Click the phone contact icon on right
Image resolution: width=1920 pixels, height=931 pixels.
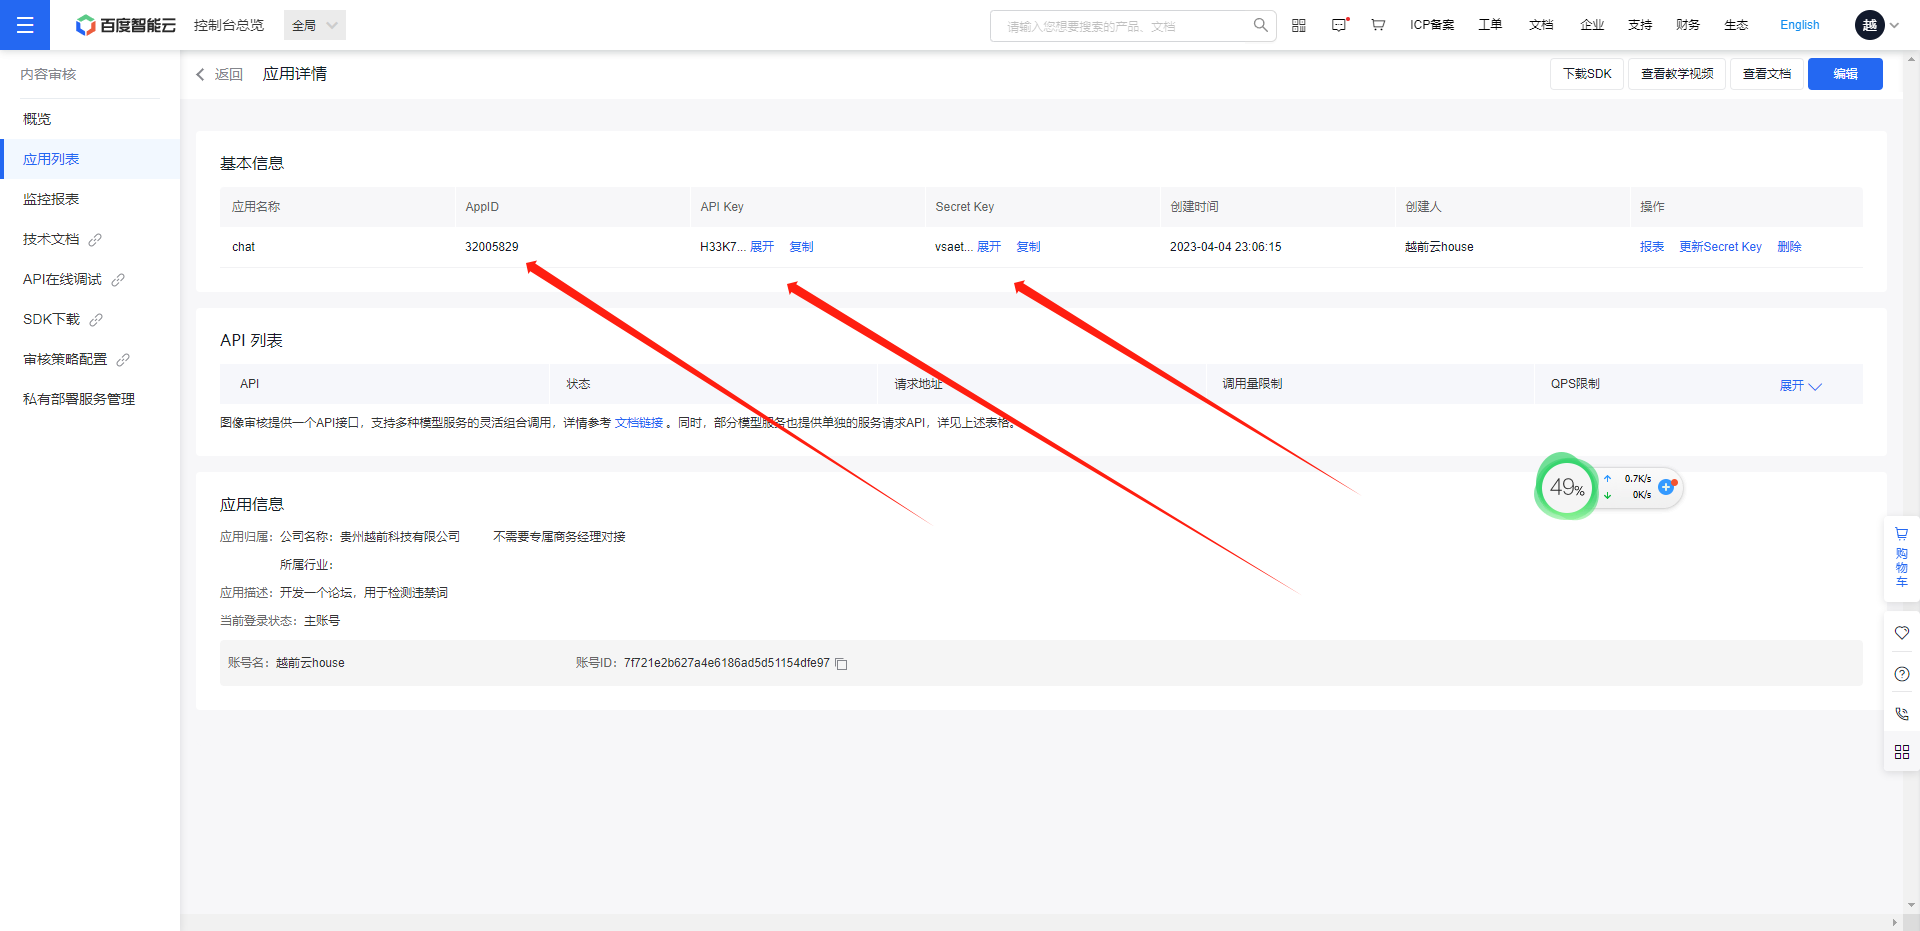[x=1901, y=714]
